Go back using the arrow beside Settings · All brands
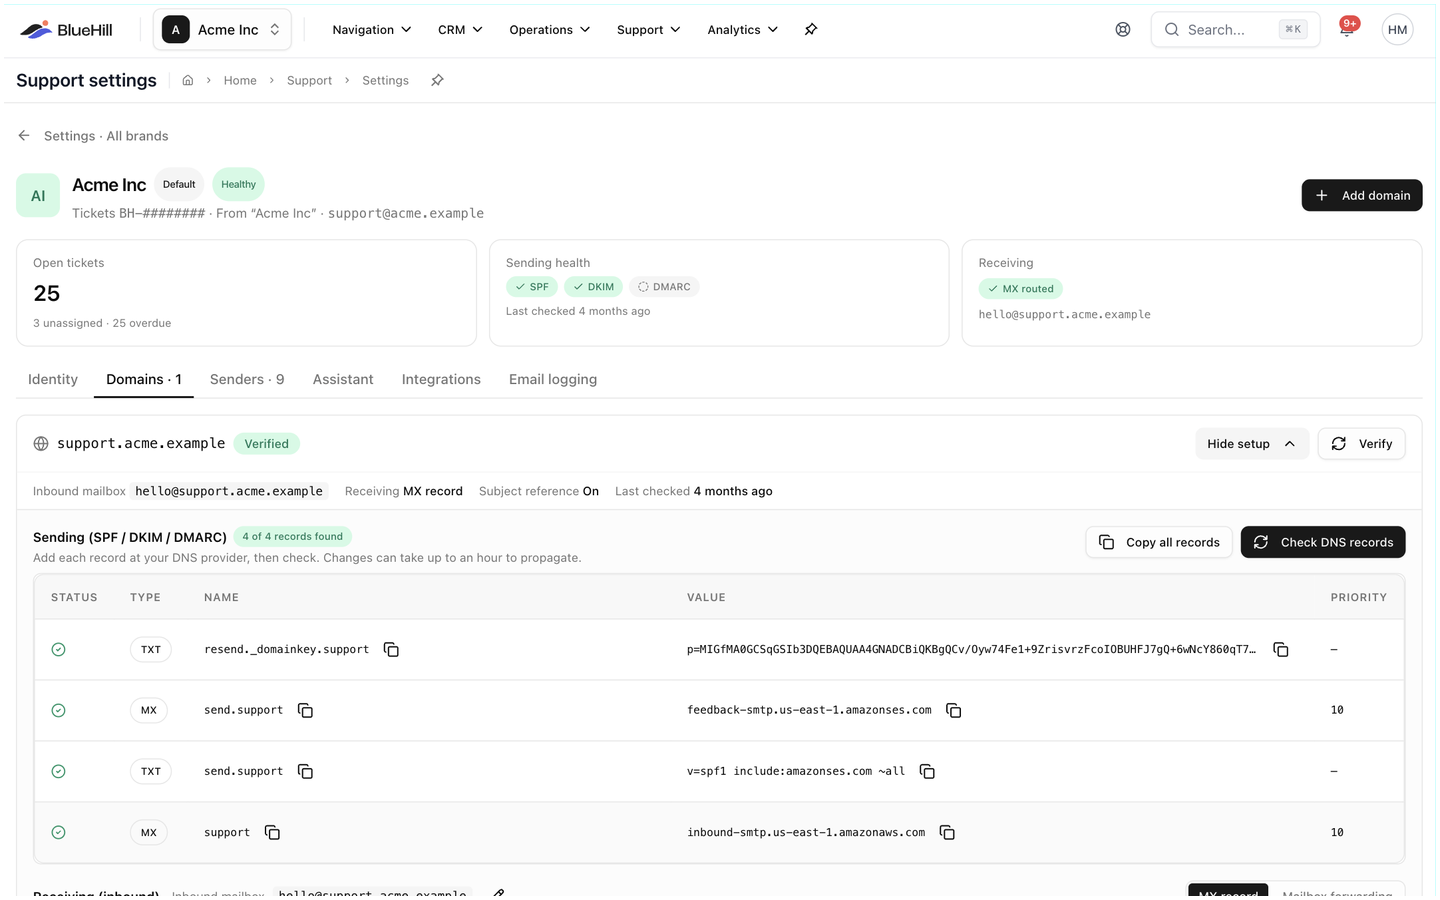The height and width of the screenshot is (900, 1440). 24,136
